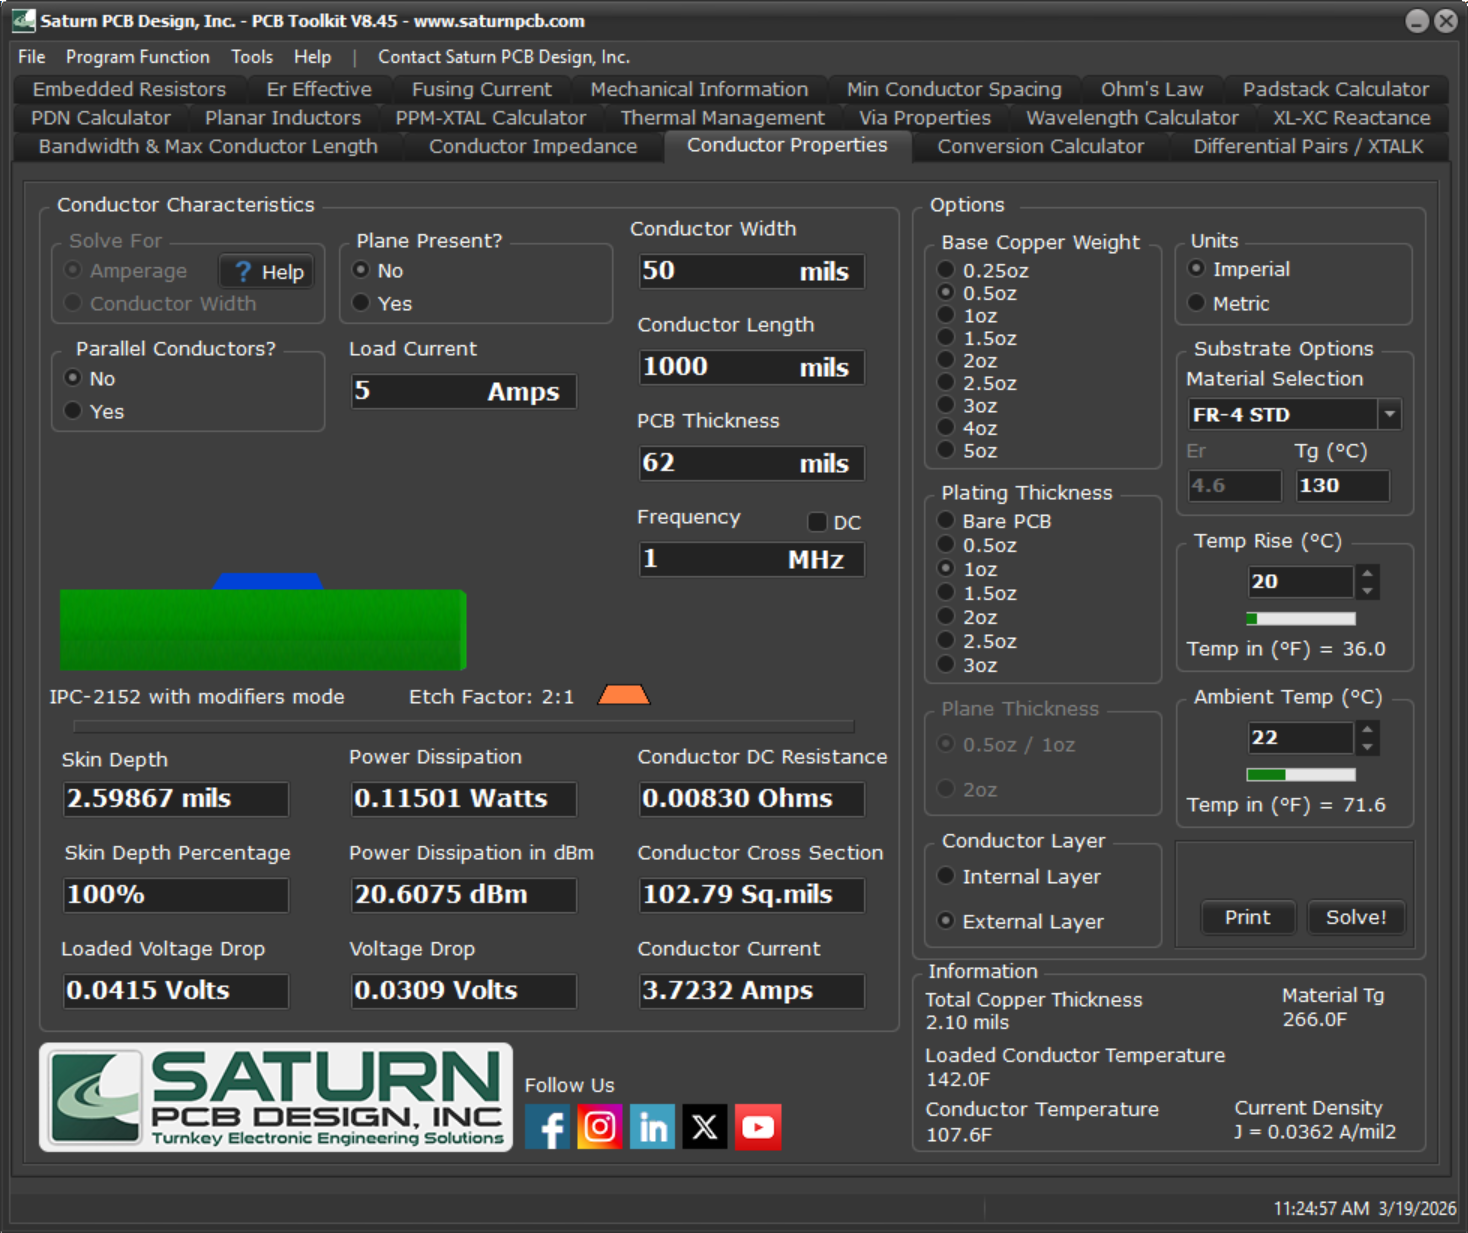Increase Temp Rise with the up arrow
1468x1233 pixels.
click(1368, 573)
